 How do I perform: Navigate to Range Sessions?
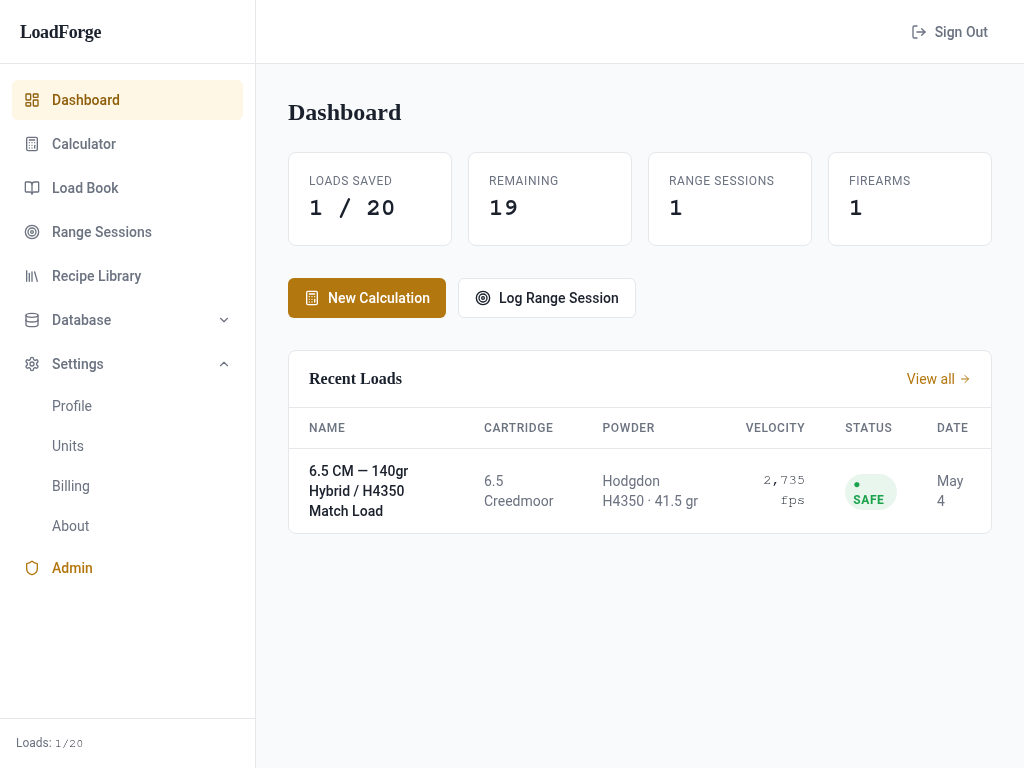[x=127, y=232]
